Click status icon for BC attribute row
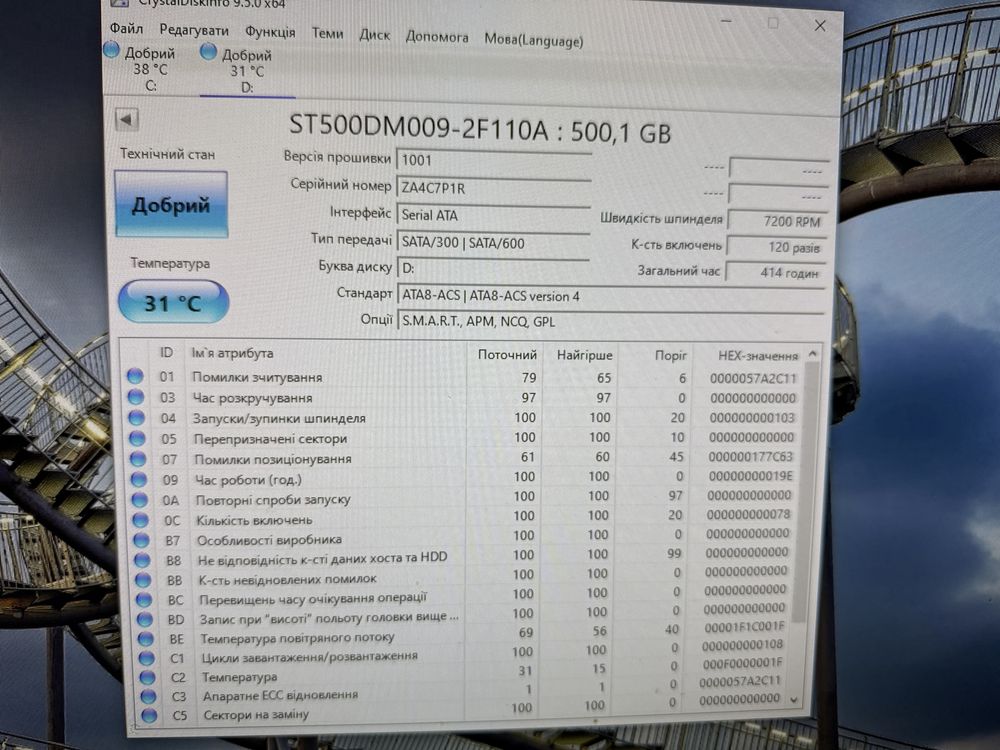Screen dimensions: 1000x750 coord(144,599)
